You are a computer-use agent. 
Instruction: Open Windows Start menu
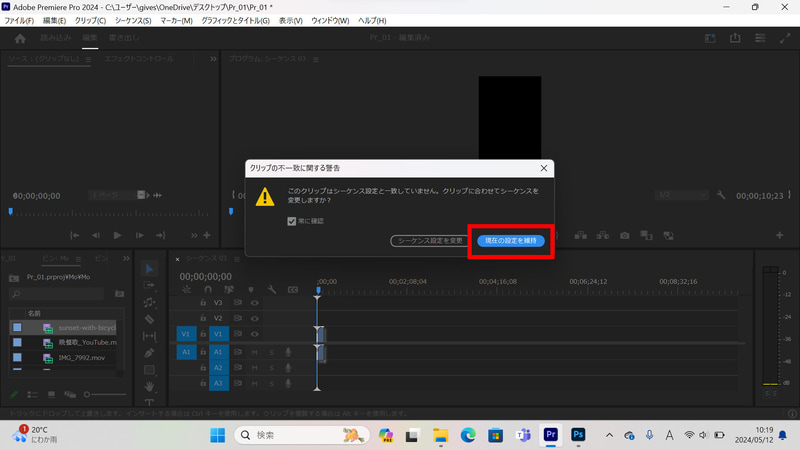(218, 435)
